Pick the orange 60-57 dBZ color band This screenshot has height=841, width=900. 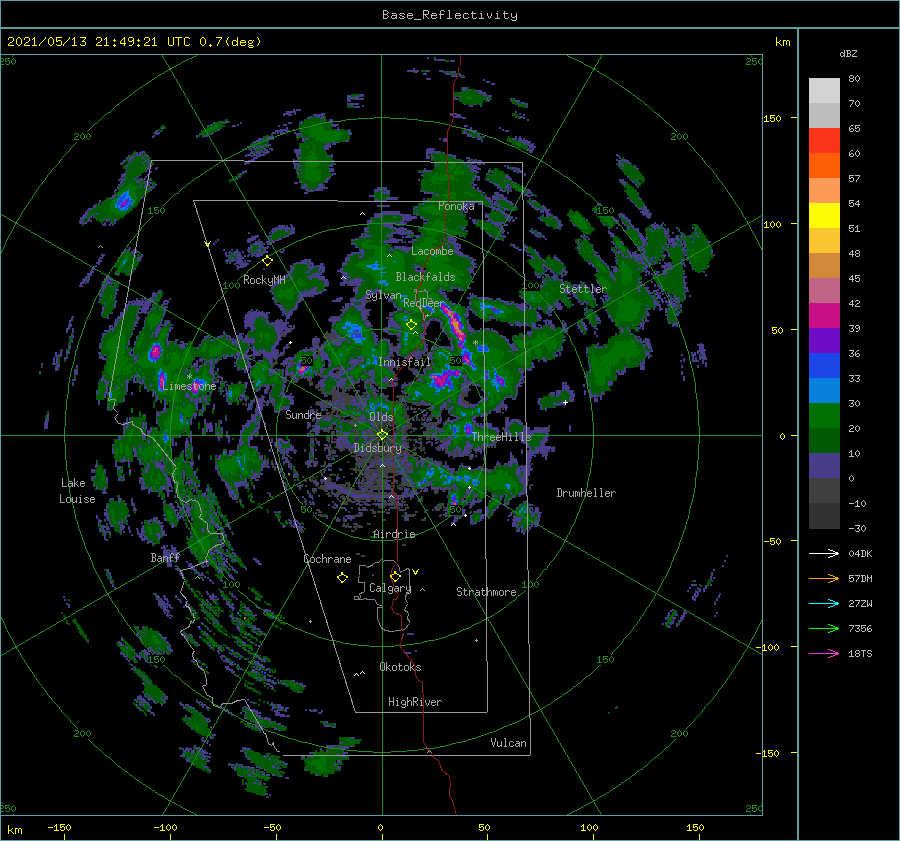click(x=824, y=166)
